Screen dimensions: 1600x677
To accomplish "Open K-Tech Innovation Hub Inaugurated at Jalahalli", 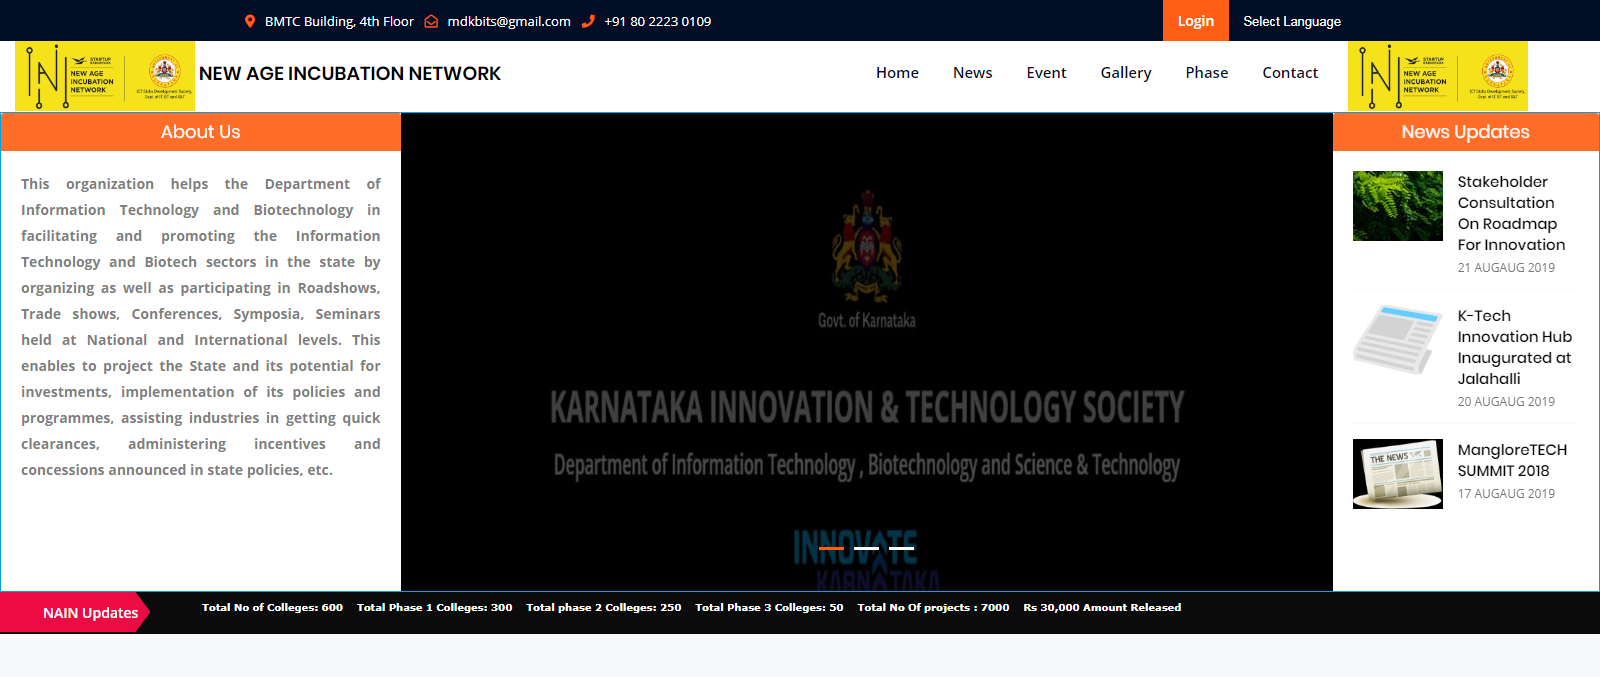I will [x=1514, y=347].
